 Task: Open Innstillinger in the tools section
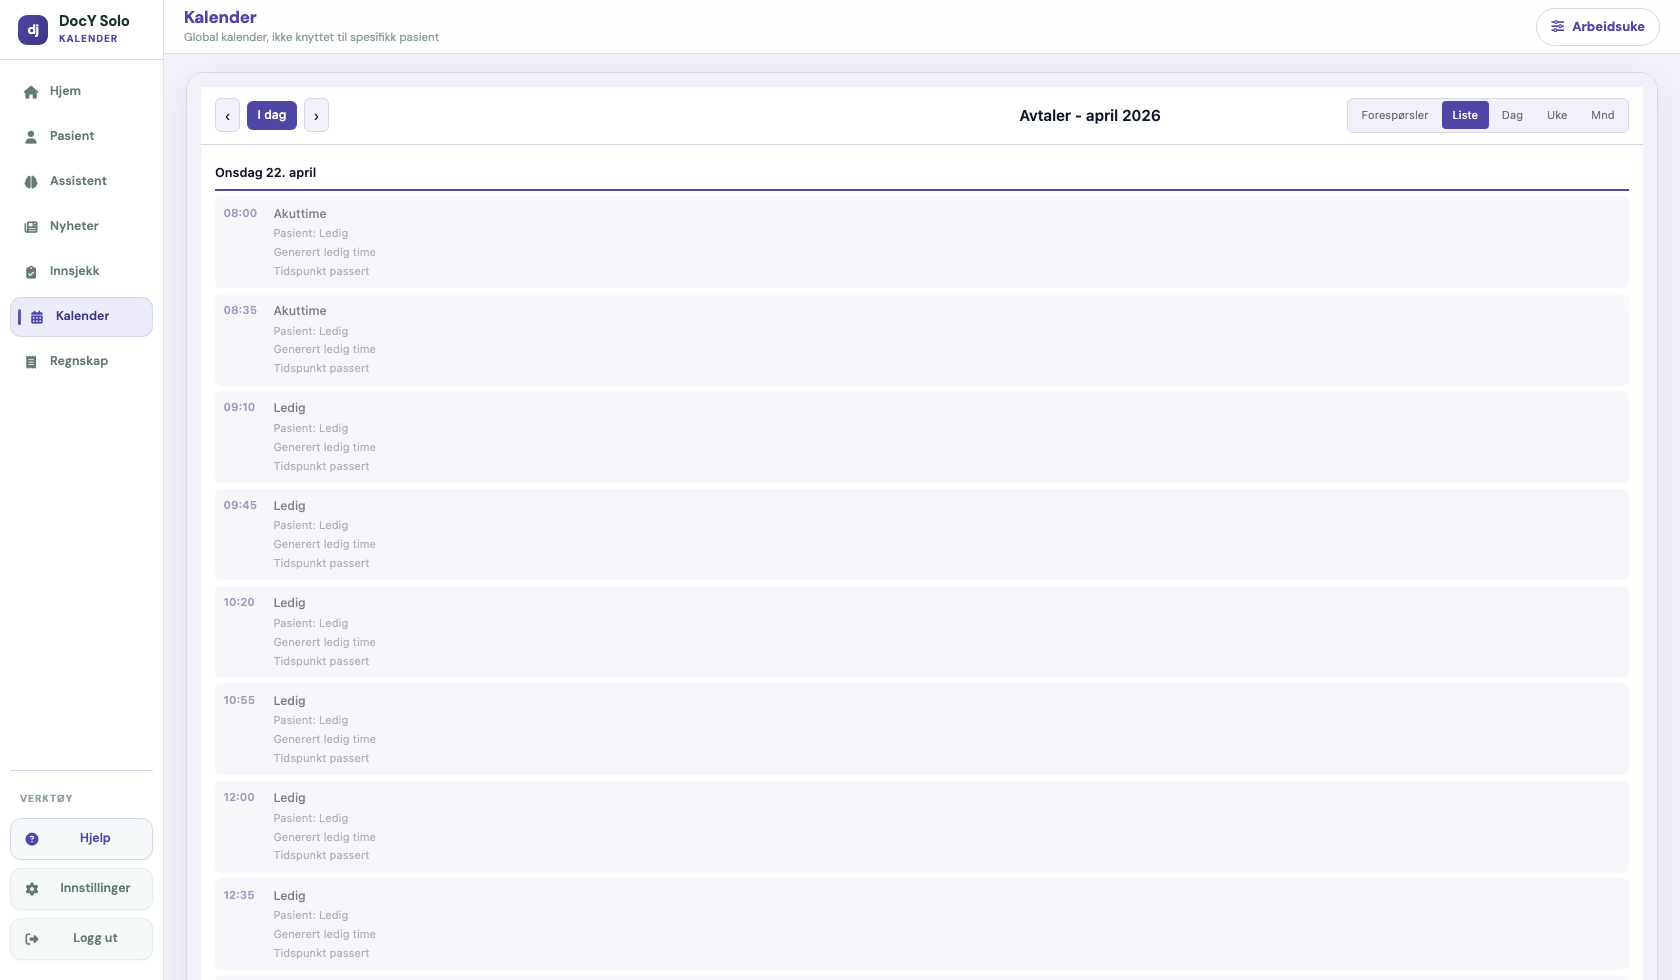pos(81,889)
